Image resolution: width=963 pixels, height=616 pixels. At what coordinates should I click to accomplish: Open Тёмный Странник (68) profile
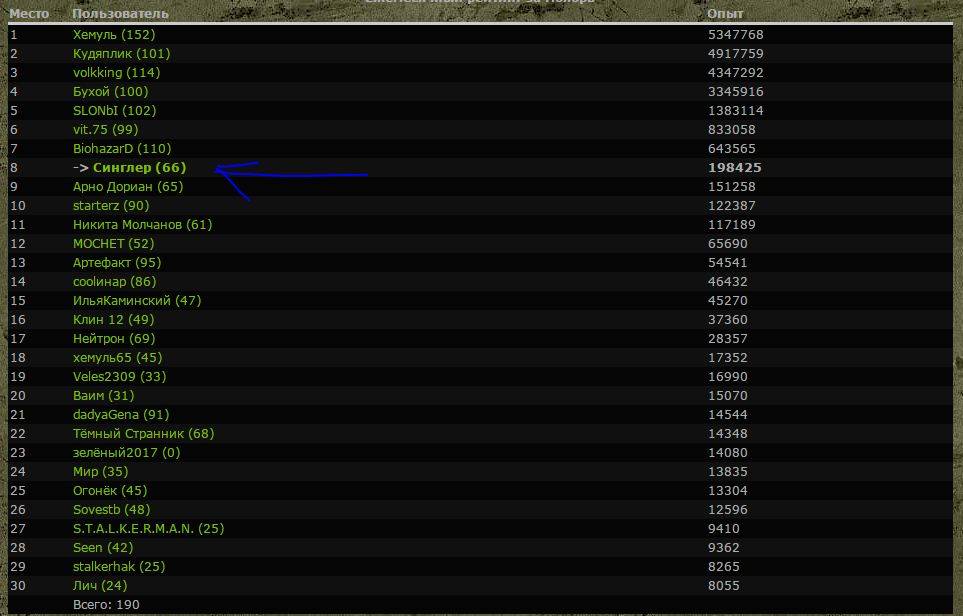143,434
